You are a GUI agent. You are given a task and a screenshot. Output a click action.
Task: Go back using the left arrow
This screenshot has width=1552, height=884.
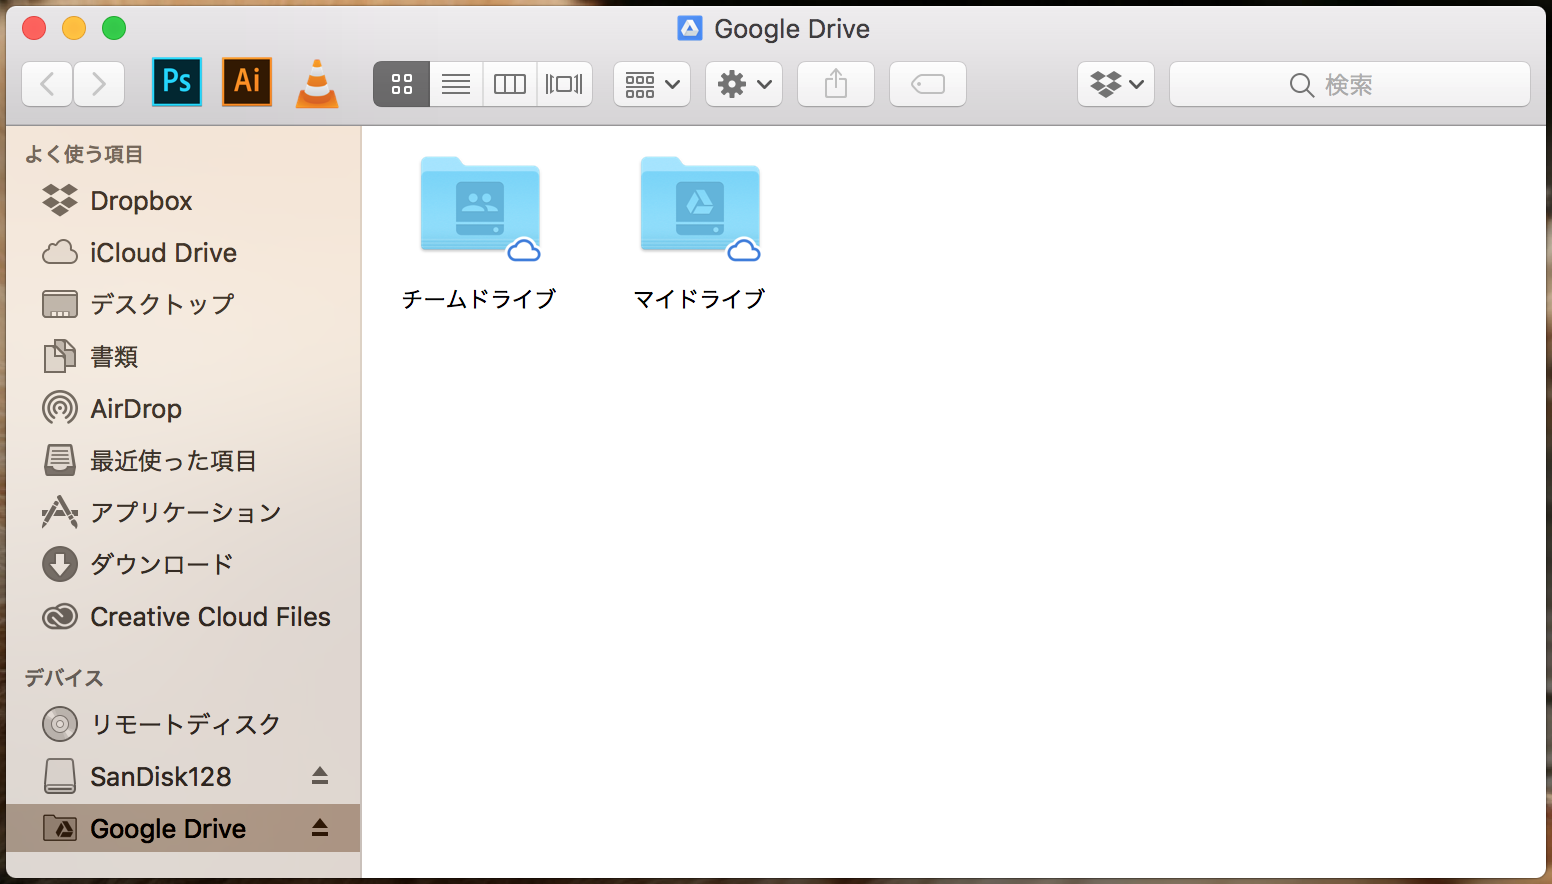click(47, 84)
